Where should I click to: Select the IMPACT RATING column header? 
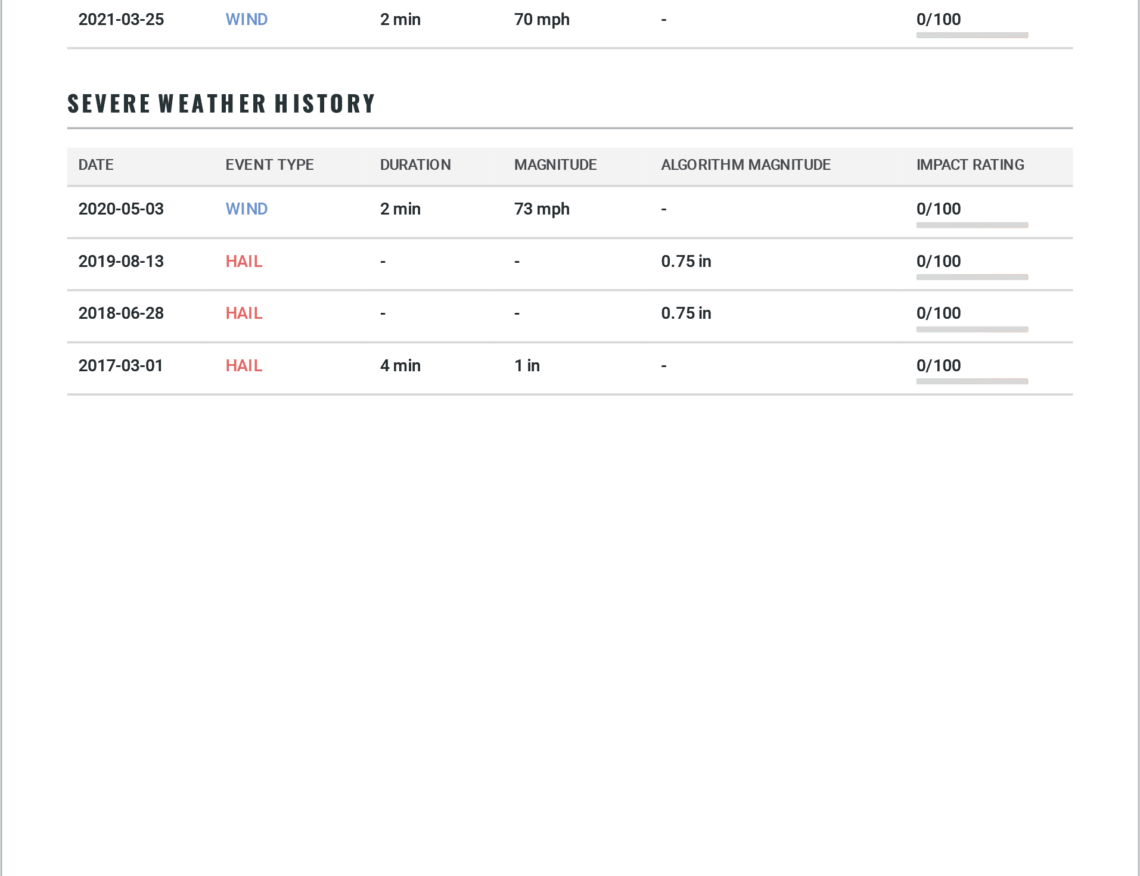[x=970, y=165]
